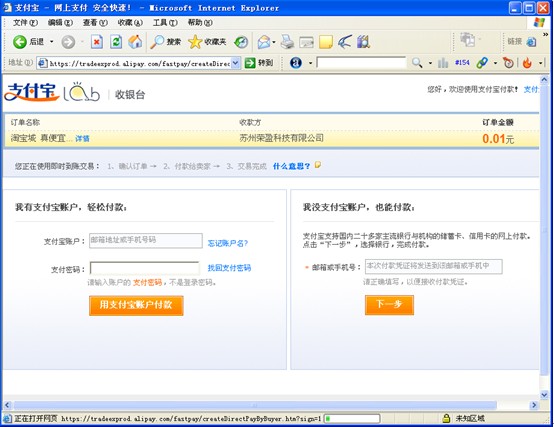Click the 未知区域 zone status text
The image size is (554, 427).
click(470, 419)
